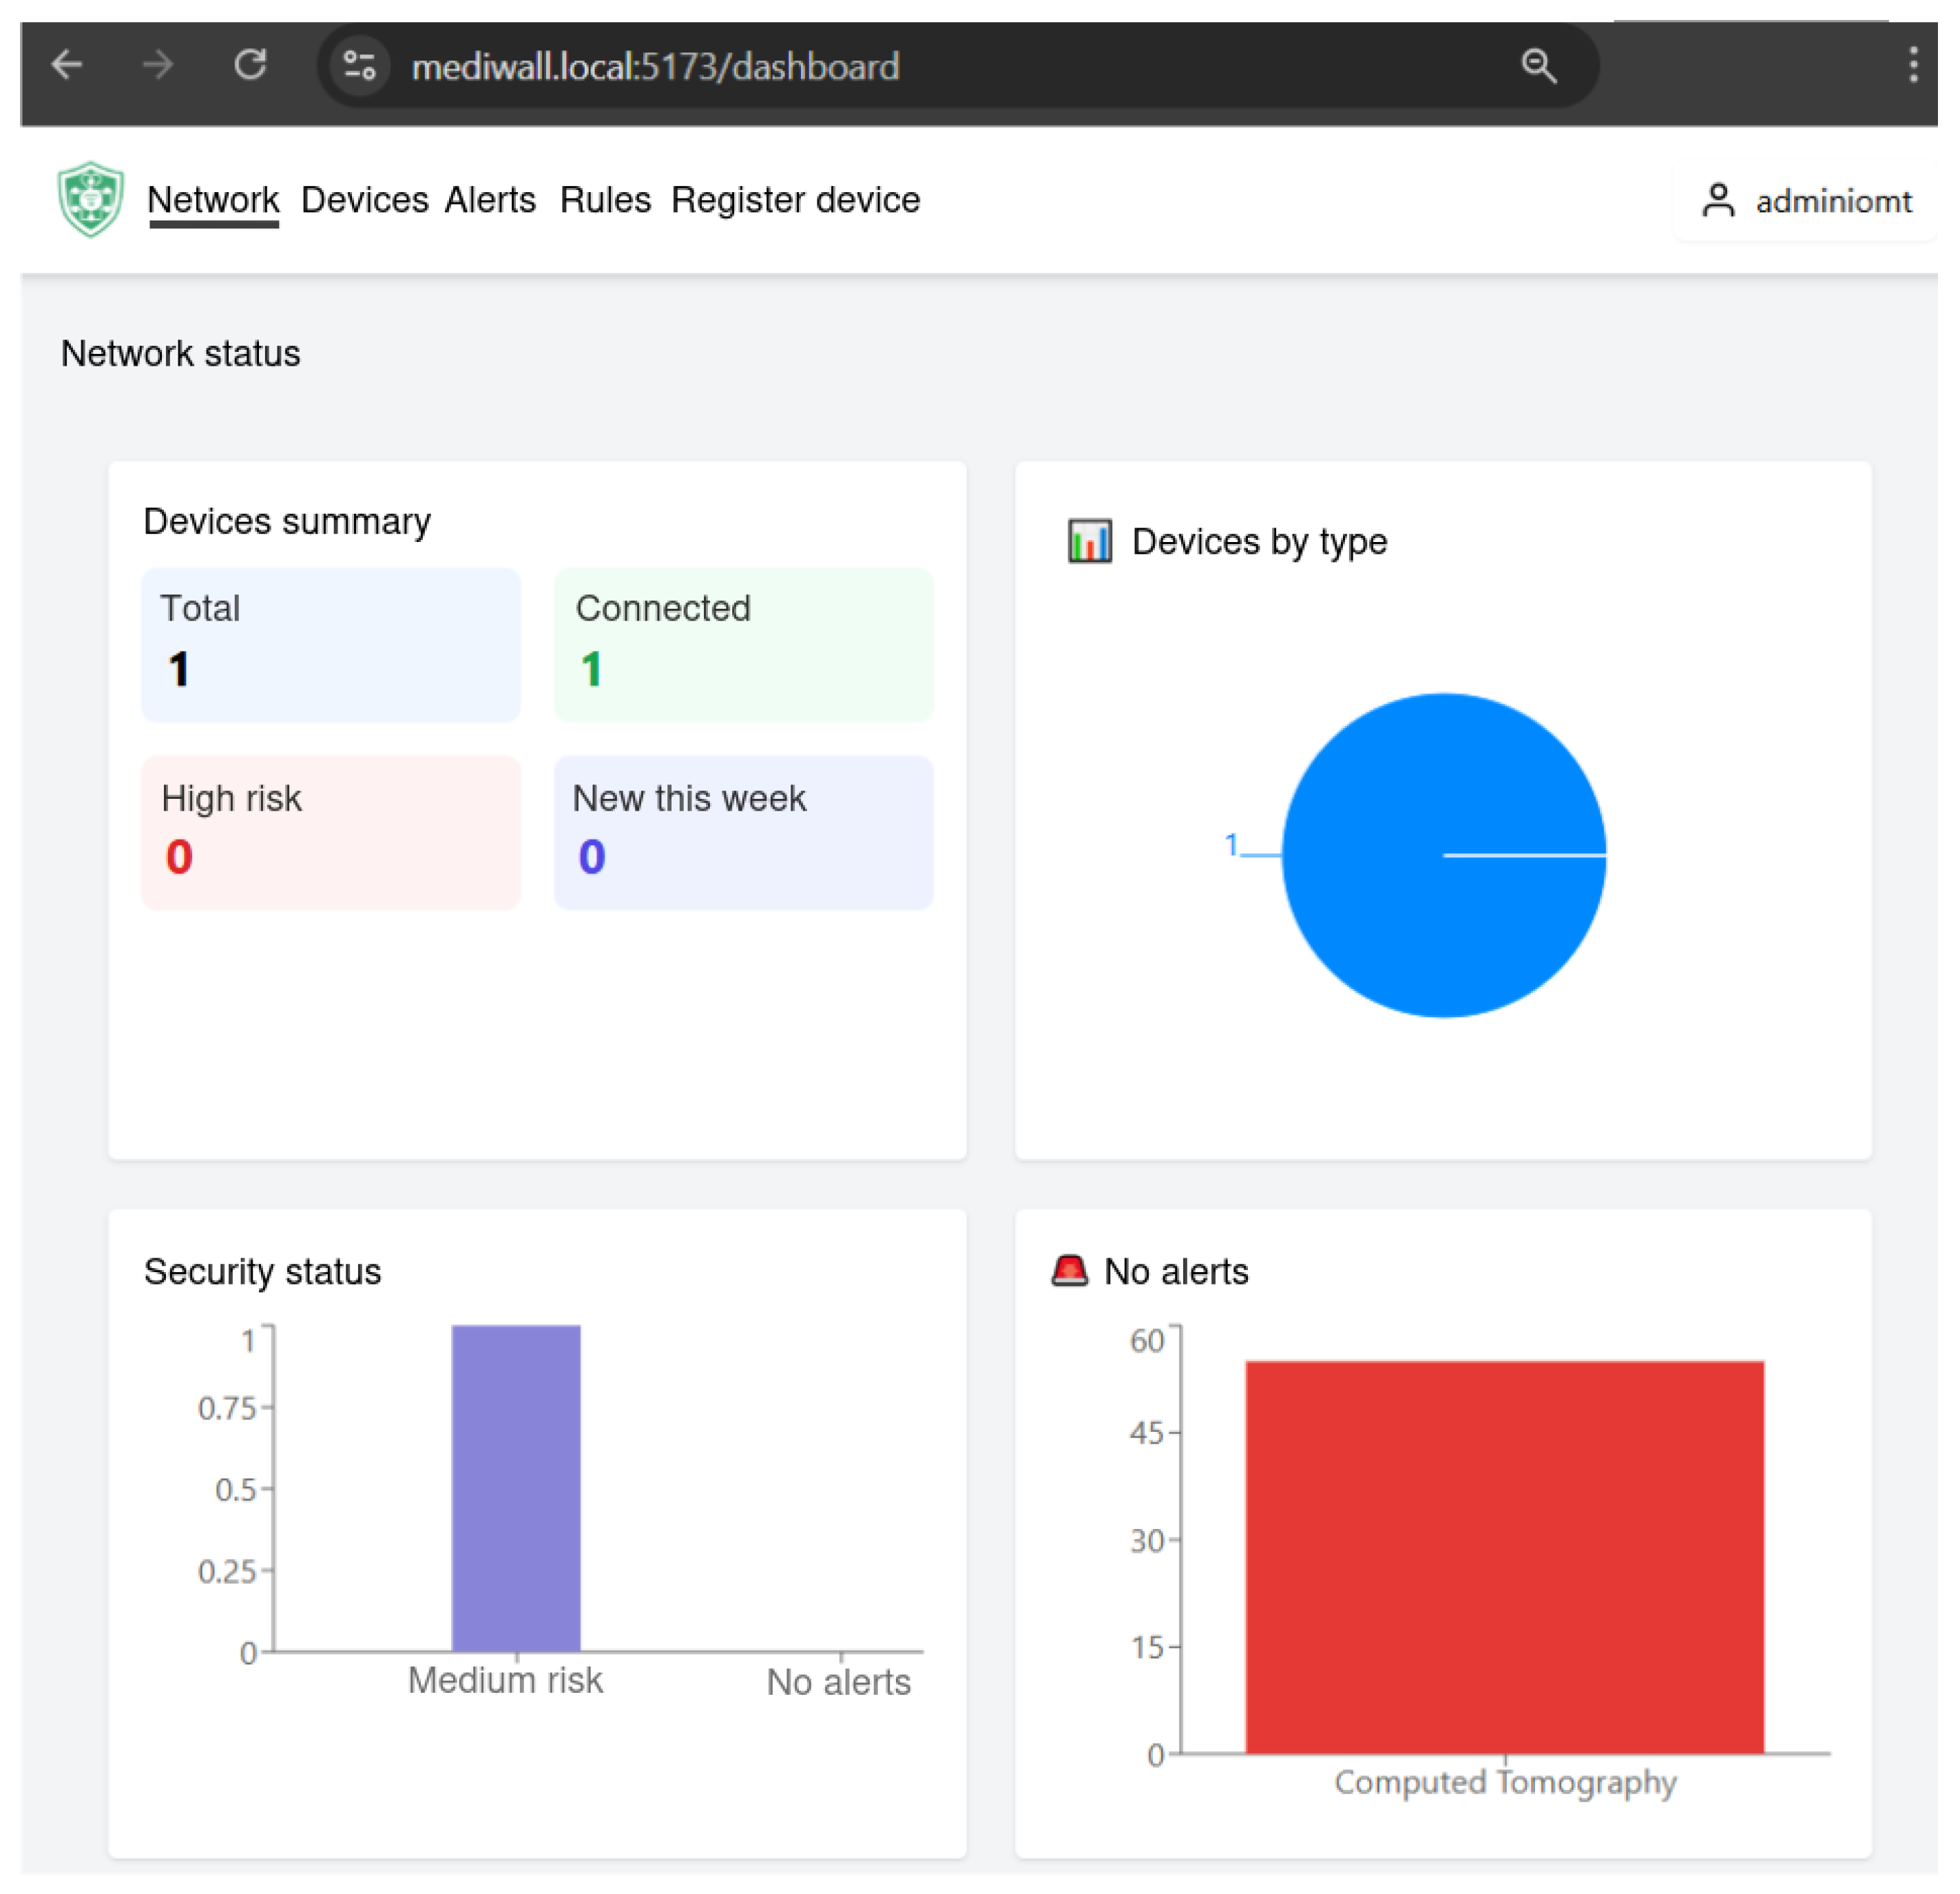Click the browser back arrow
1960x1894 pixels.
[x=67, y=66]
